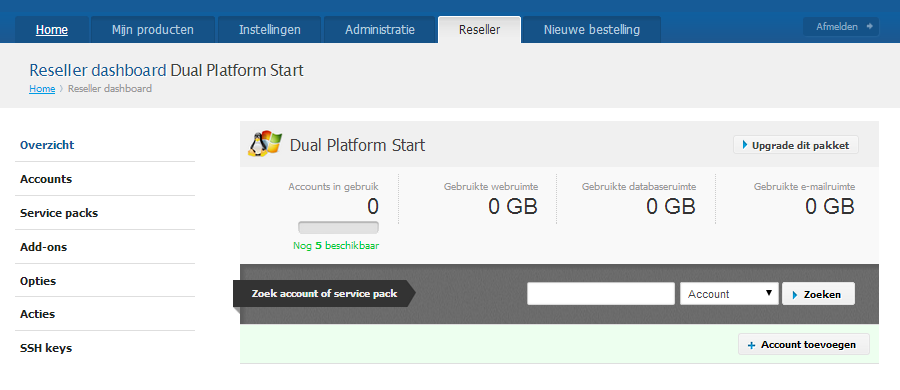The image size is (900, 390).
Task: Open the Instellingen tab
Action: tap(270, 29)
